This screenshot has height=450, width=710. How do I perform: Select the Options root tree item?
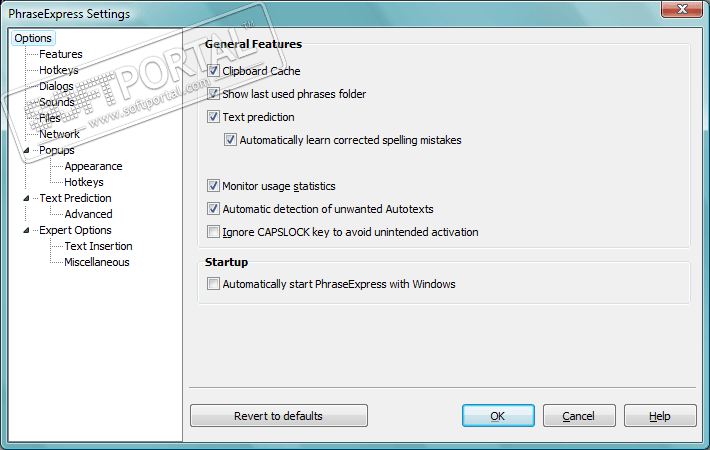pos(33,38)
